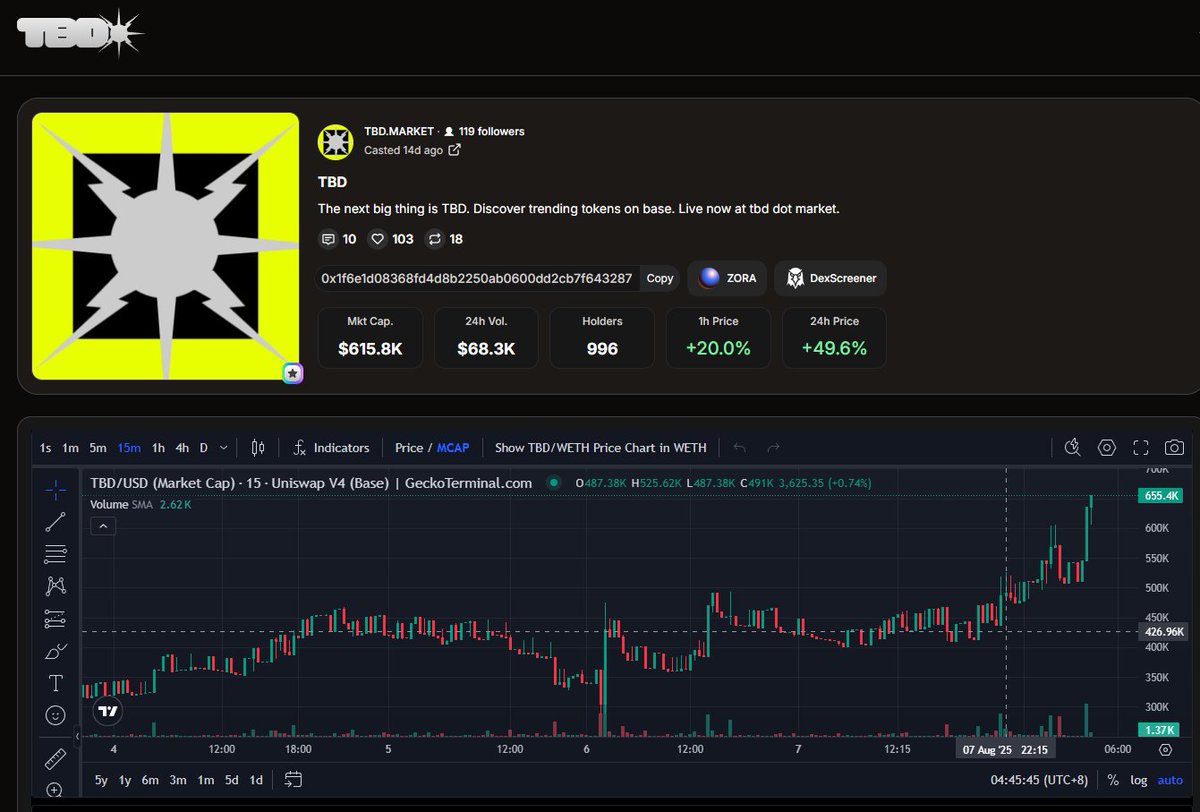Click the TBD/USD (Market Cap) chart title

[x=312, y=483]
